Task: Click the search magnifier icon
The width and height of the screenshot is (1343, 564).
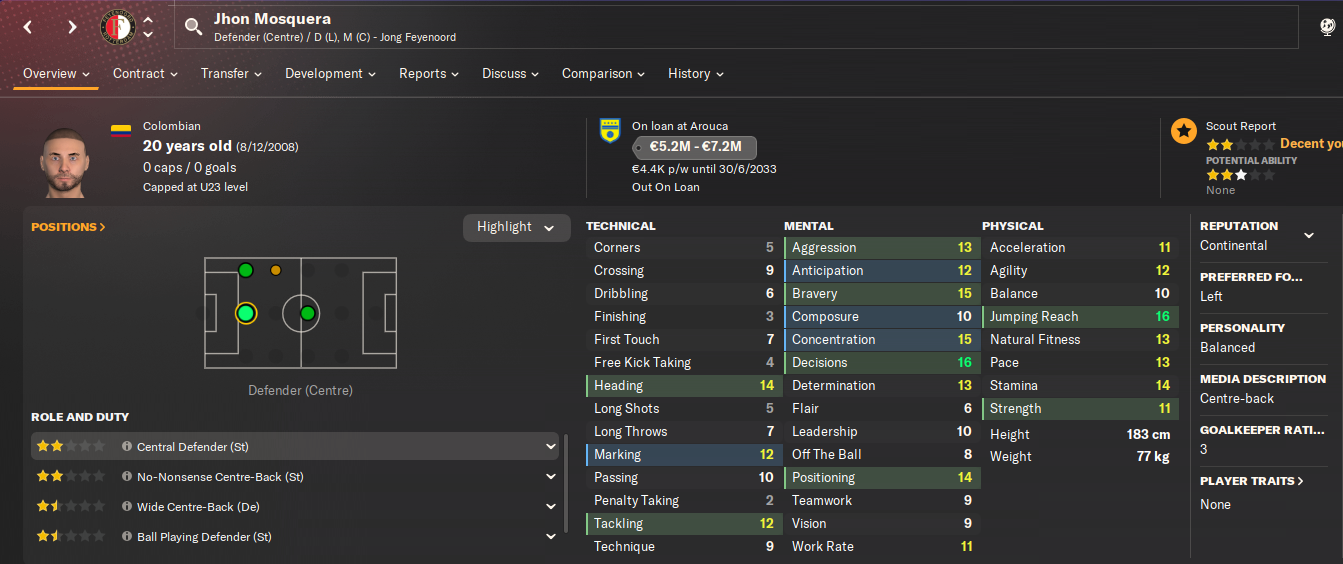Action: tap(194, 27)
